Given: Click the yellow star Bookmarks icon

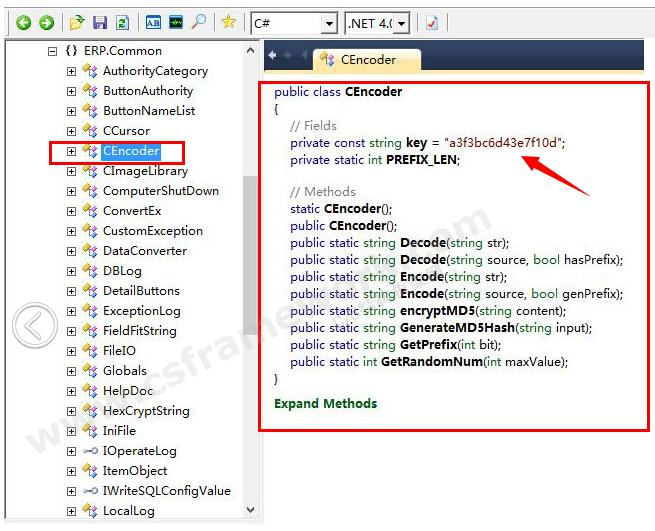Looking at the screenshot, I should pyautogui.click(x=229, y=22).
